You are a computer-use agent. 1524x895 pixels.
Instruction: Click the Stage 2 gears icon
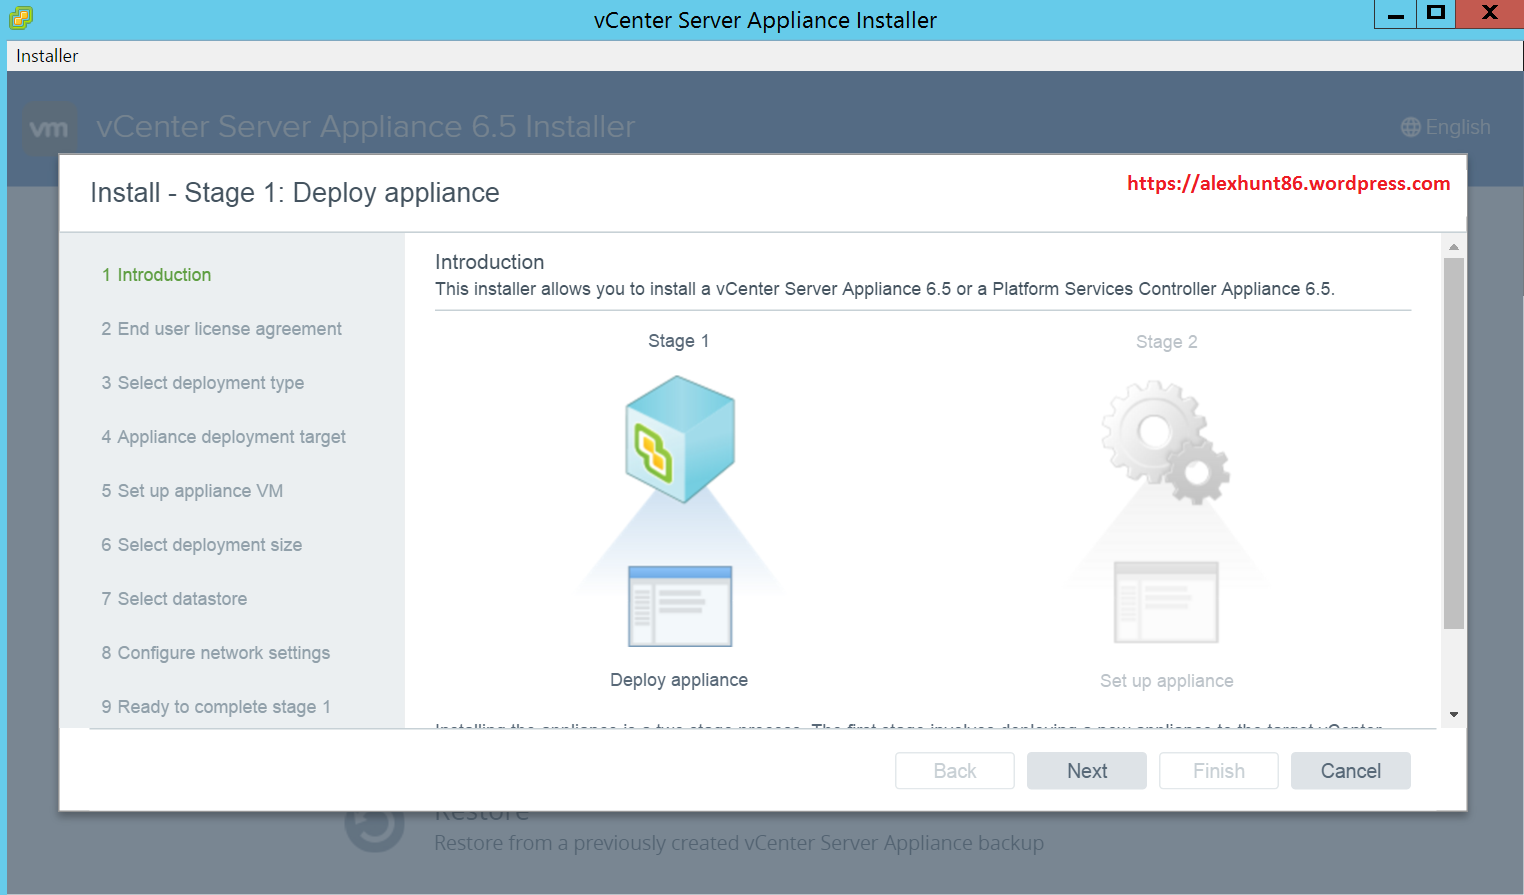[1165, 441]
